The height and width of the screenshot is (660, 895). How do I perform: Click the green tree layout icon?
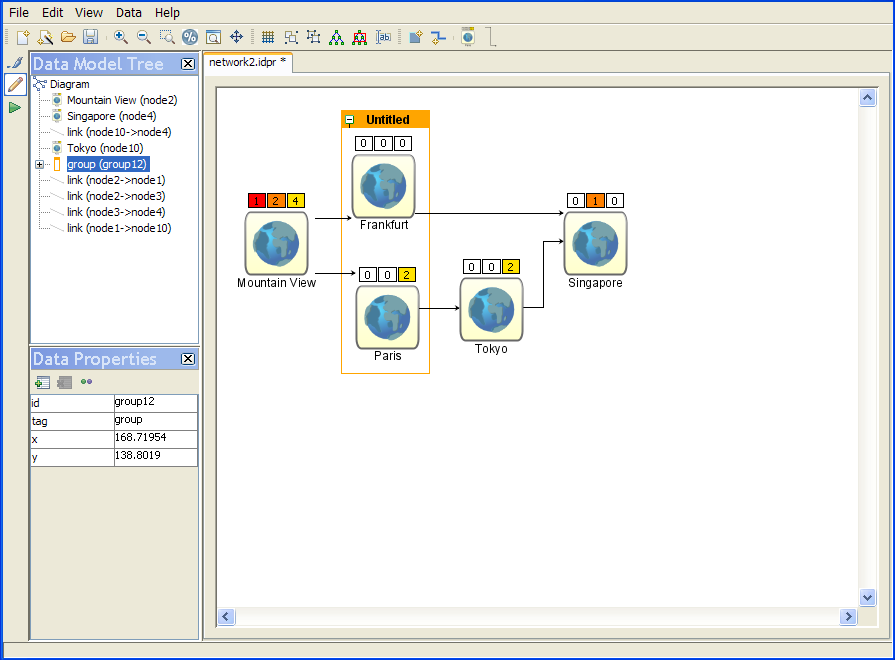point(336,37)
